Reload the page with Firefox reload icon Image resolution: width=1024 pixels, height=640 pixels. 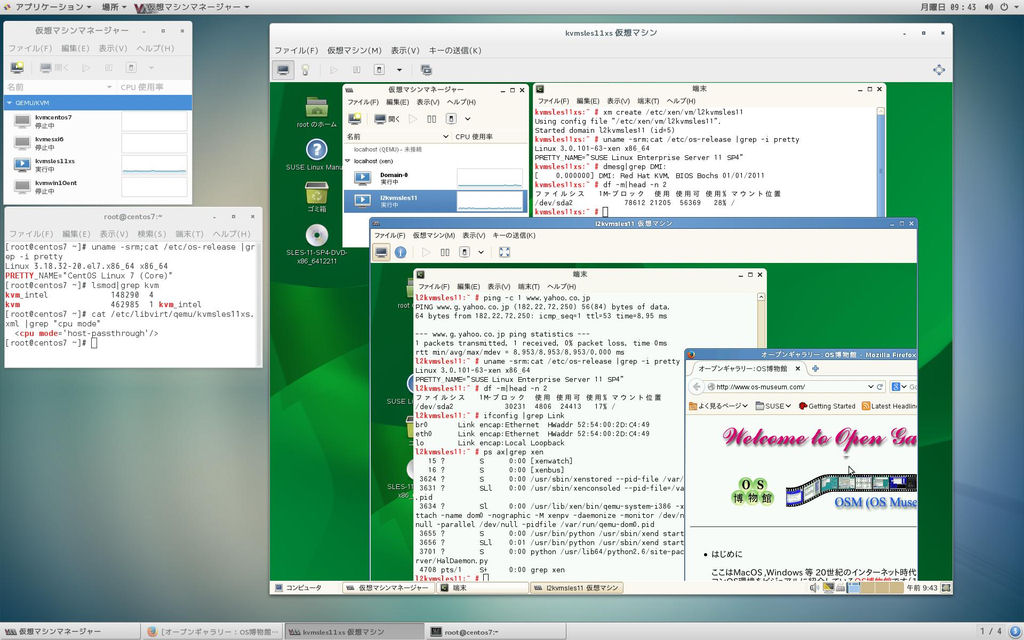pos(880,387)
